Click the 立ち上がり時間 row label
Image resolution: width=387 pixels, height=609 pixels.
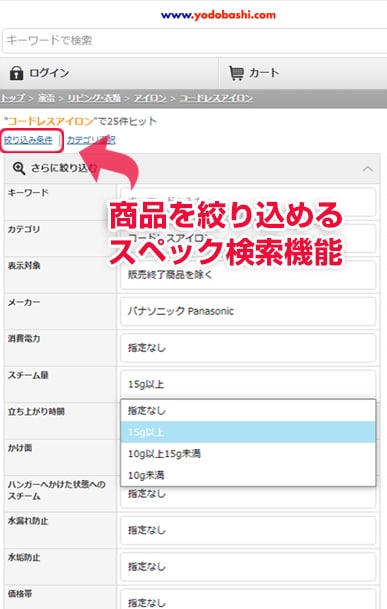[x=36, y=412]
